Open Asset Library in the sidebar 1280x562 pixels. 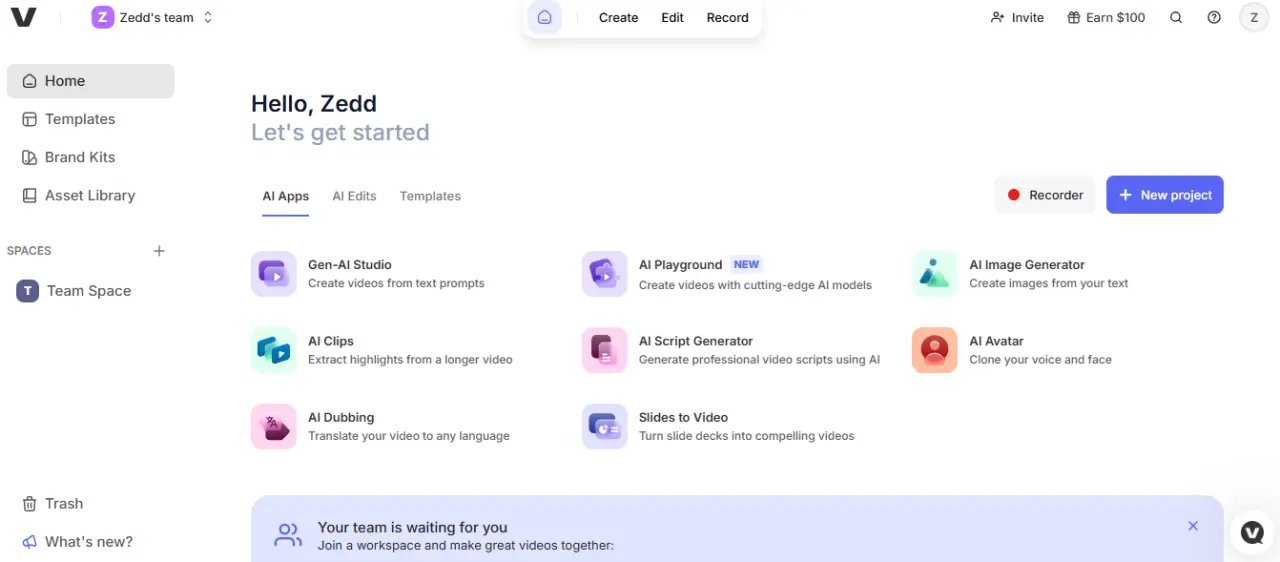(90, 195)
